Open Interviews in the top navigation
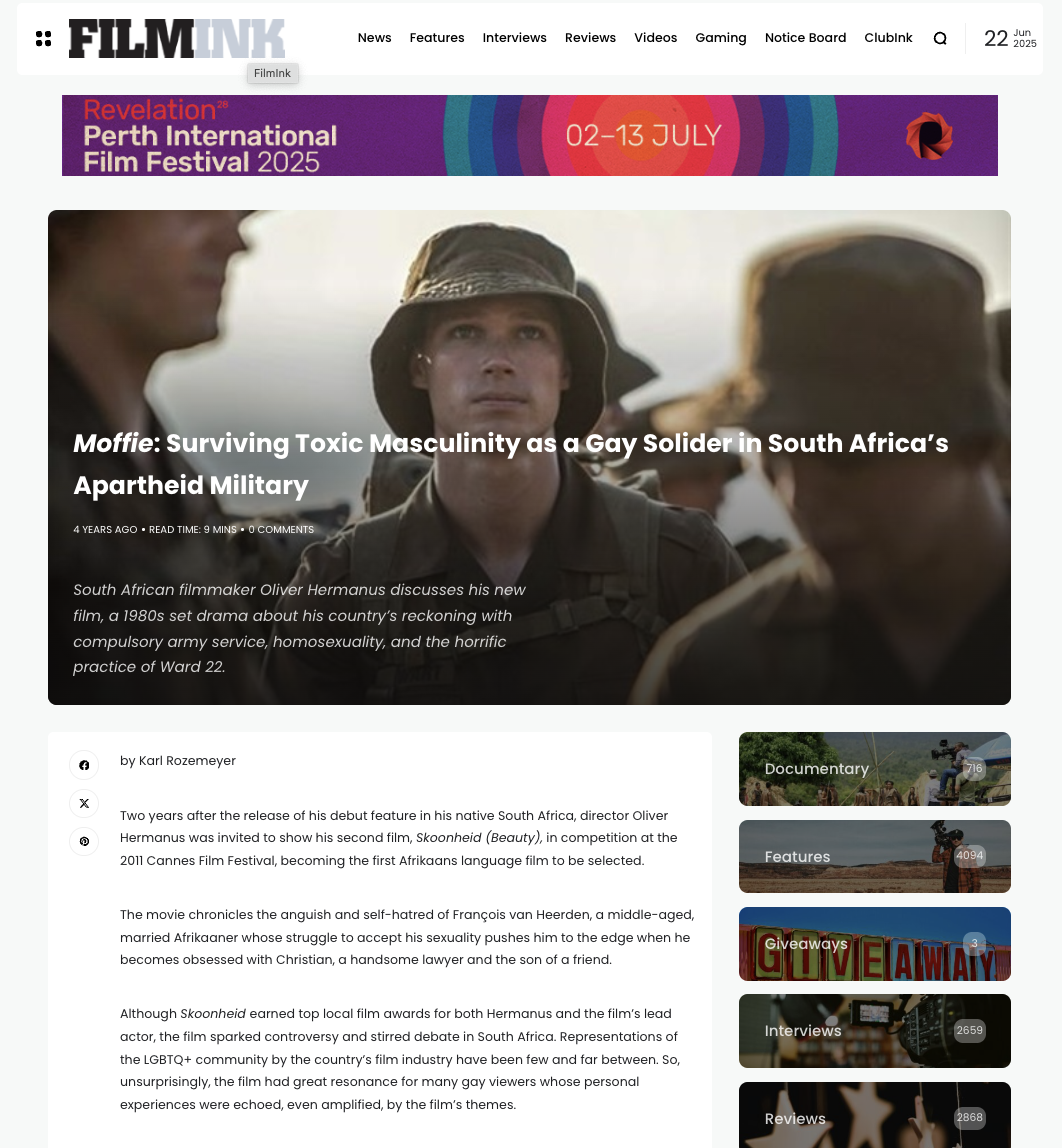Viewport: 1062px width, 1148px height. point(515,37)
